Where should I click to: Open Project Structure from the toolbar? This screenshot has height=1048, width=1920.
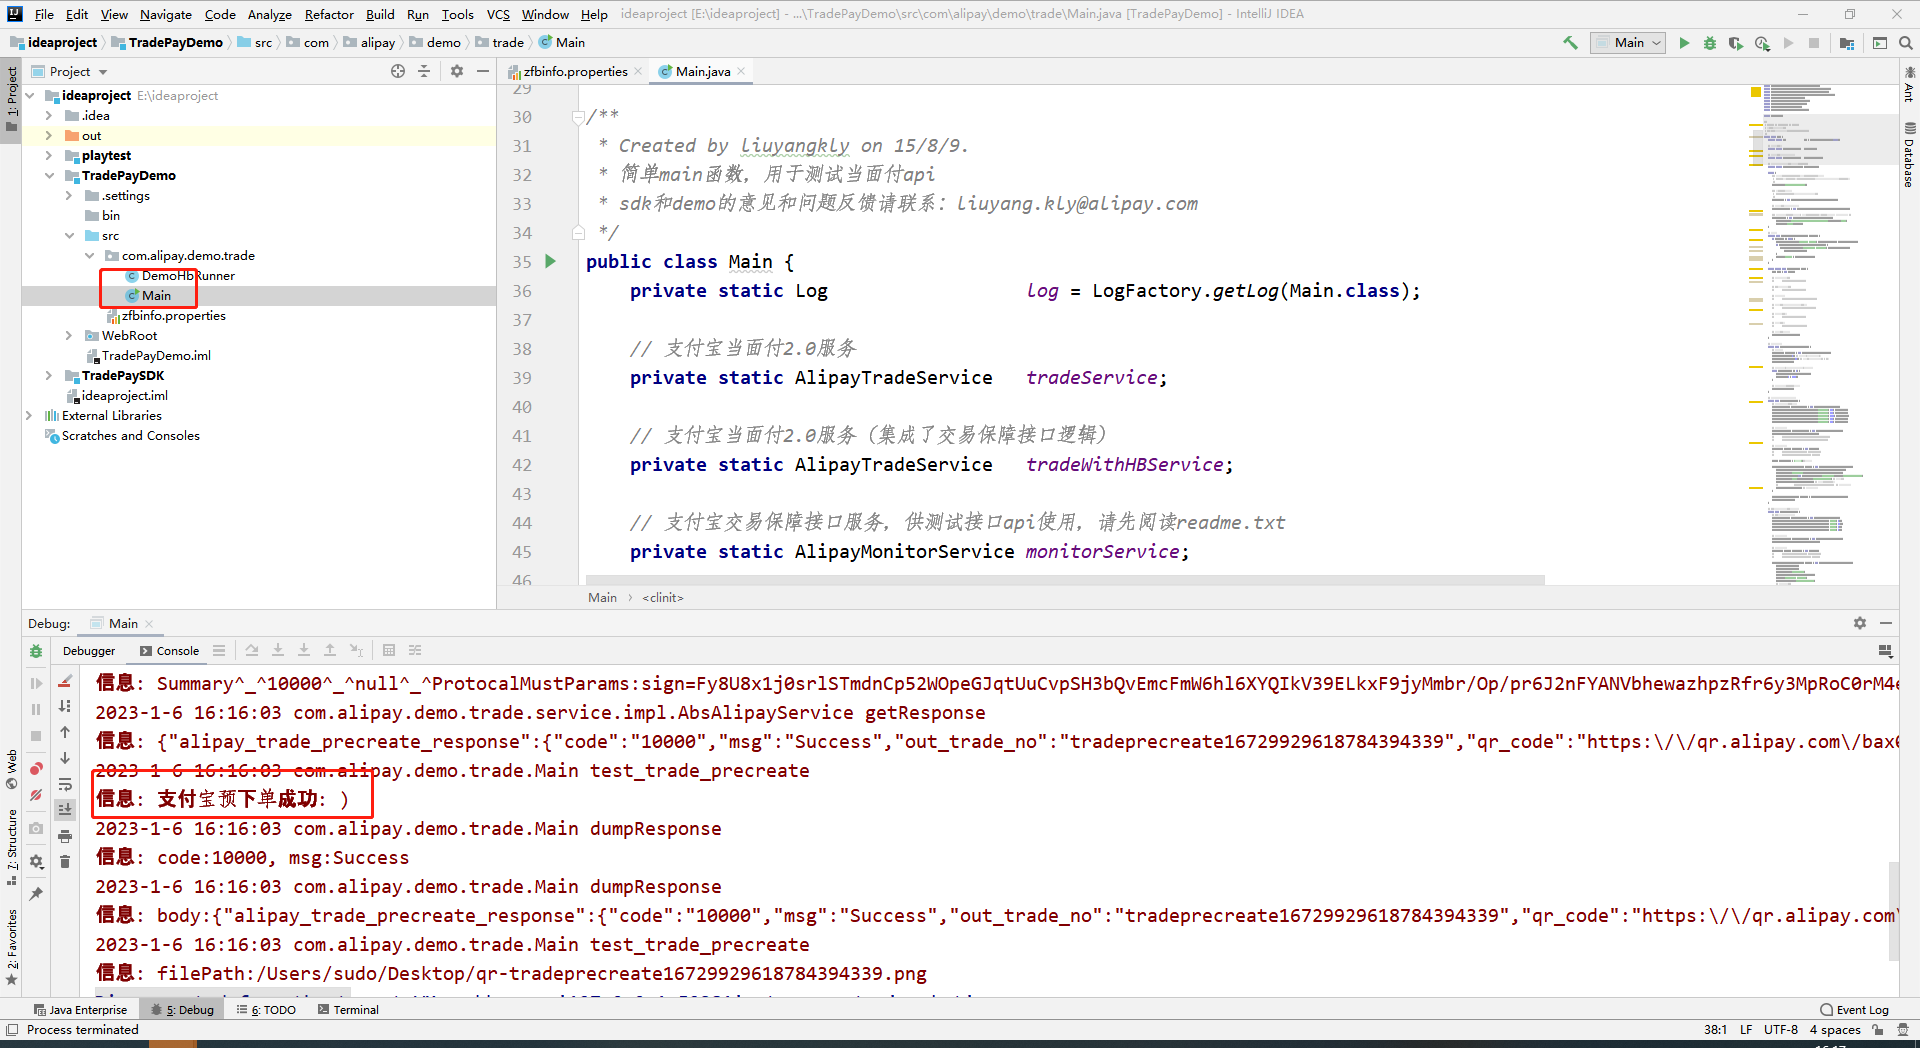coord(1847,43)
